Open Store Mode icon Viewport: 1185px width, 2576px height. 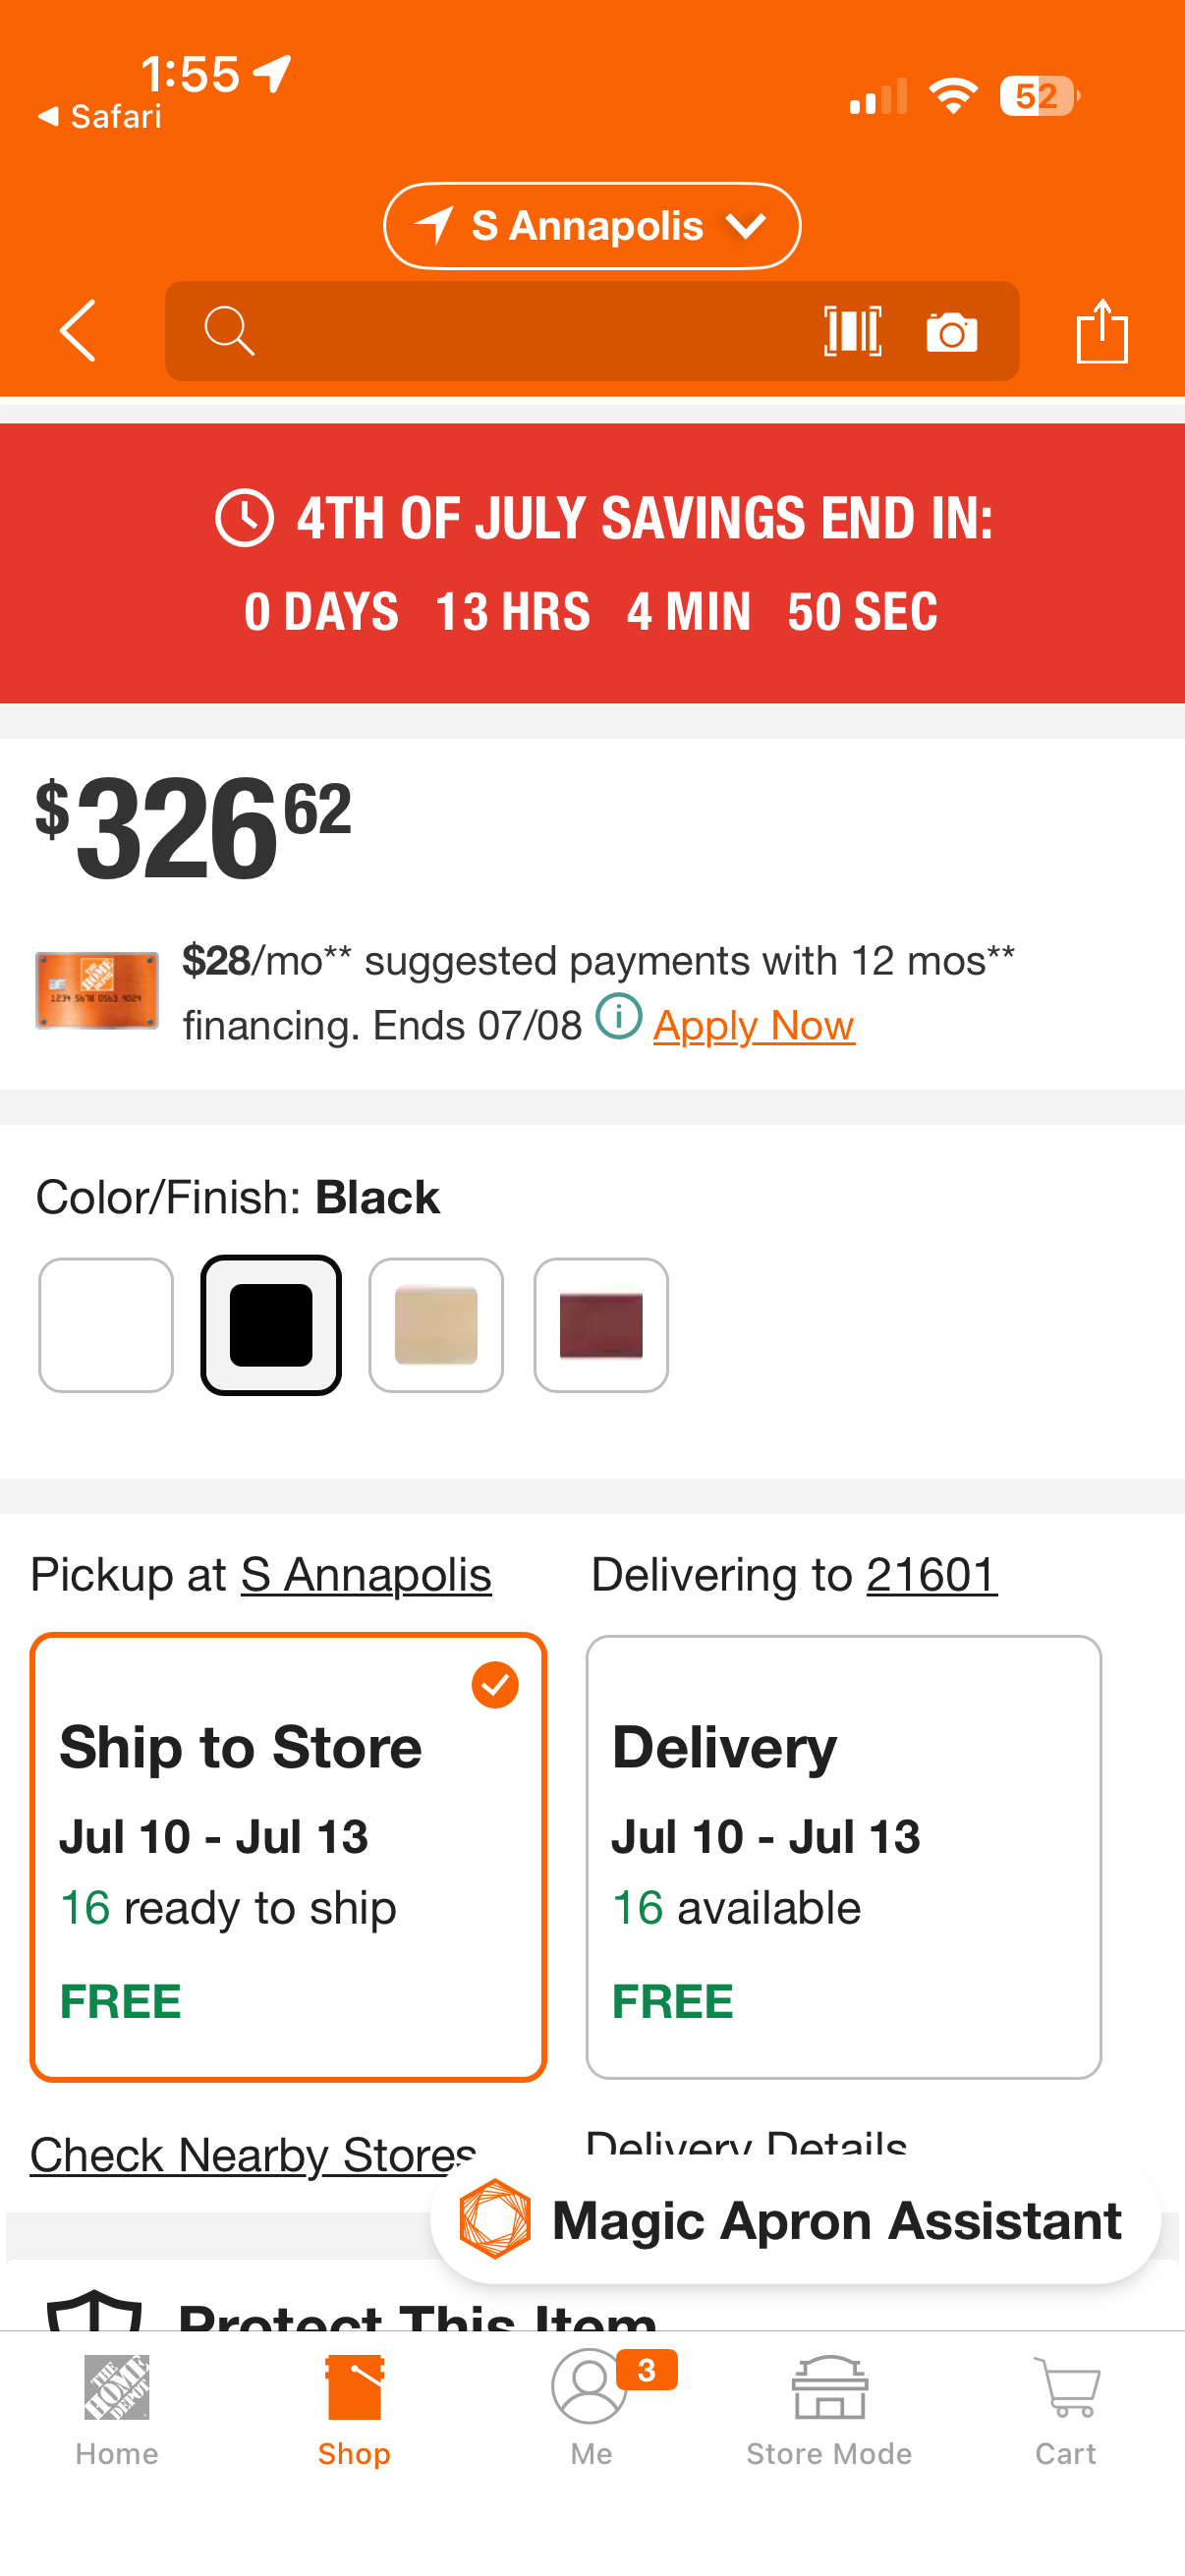tap(829, 2410)
